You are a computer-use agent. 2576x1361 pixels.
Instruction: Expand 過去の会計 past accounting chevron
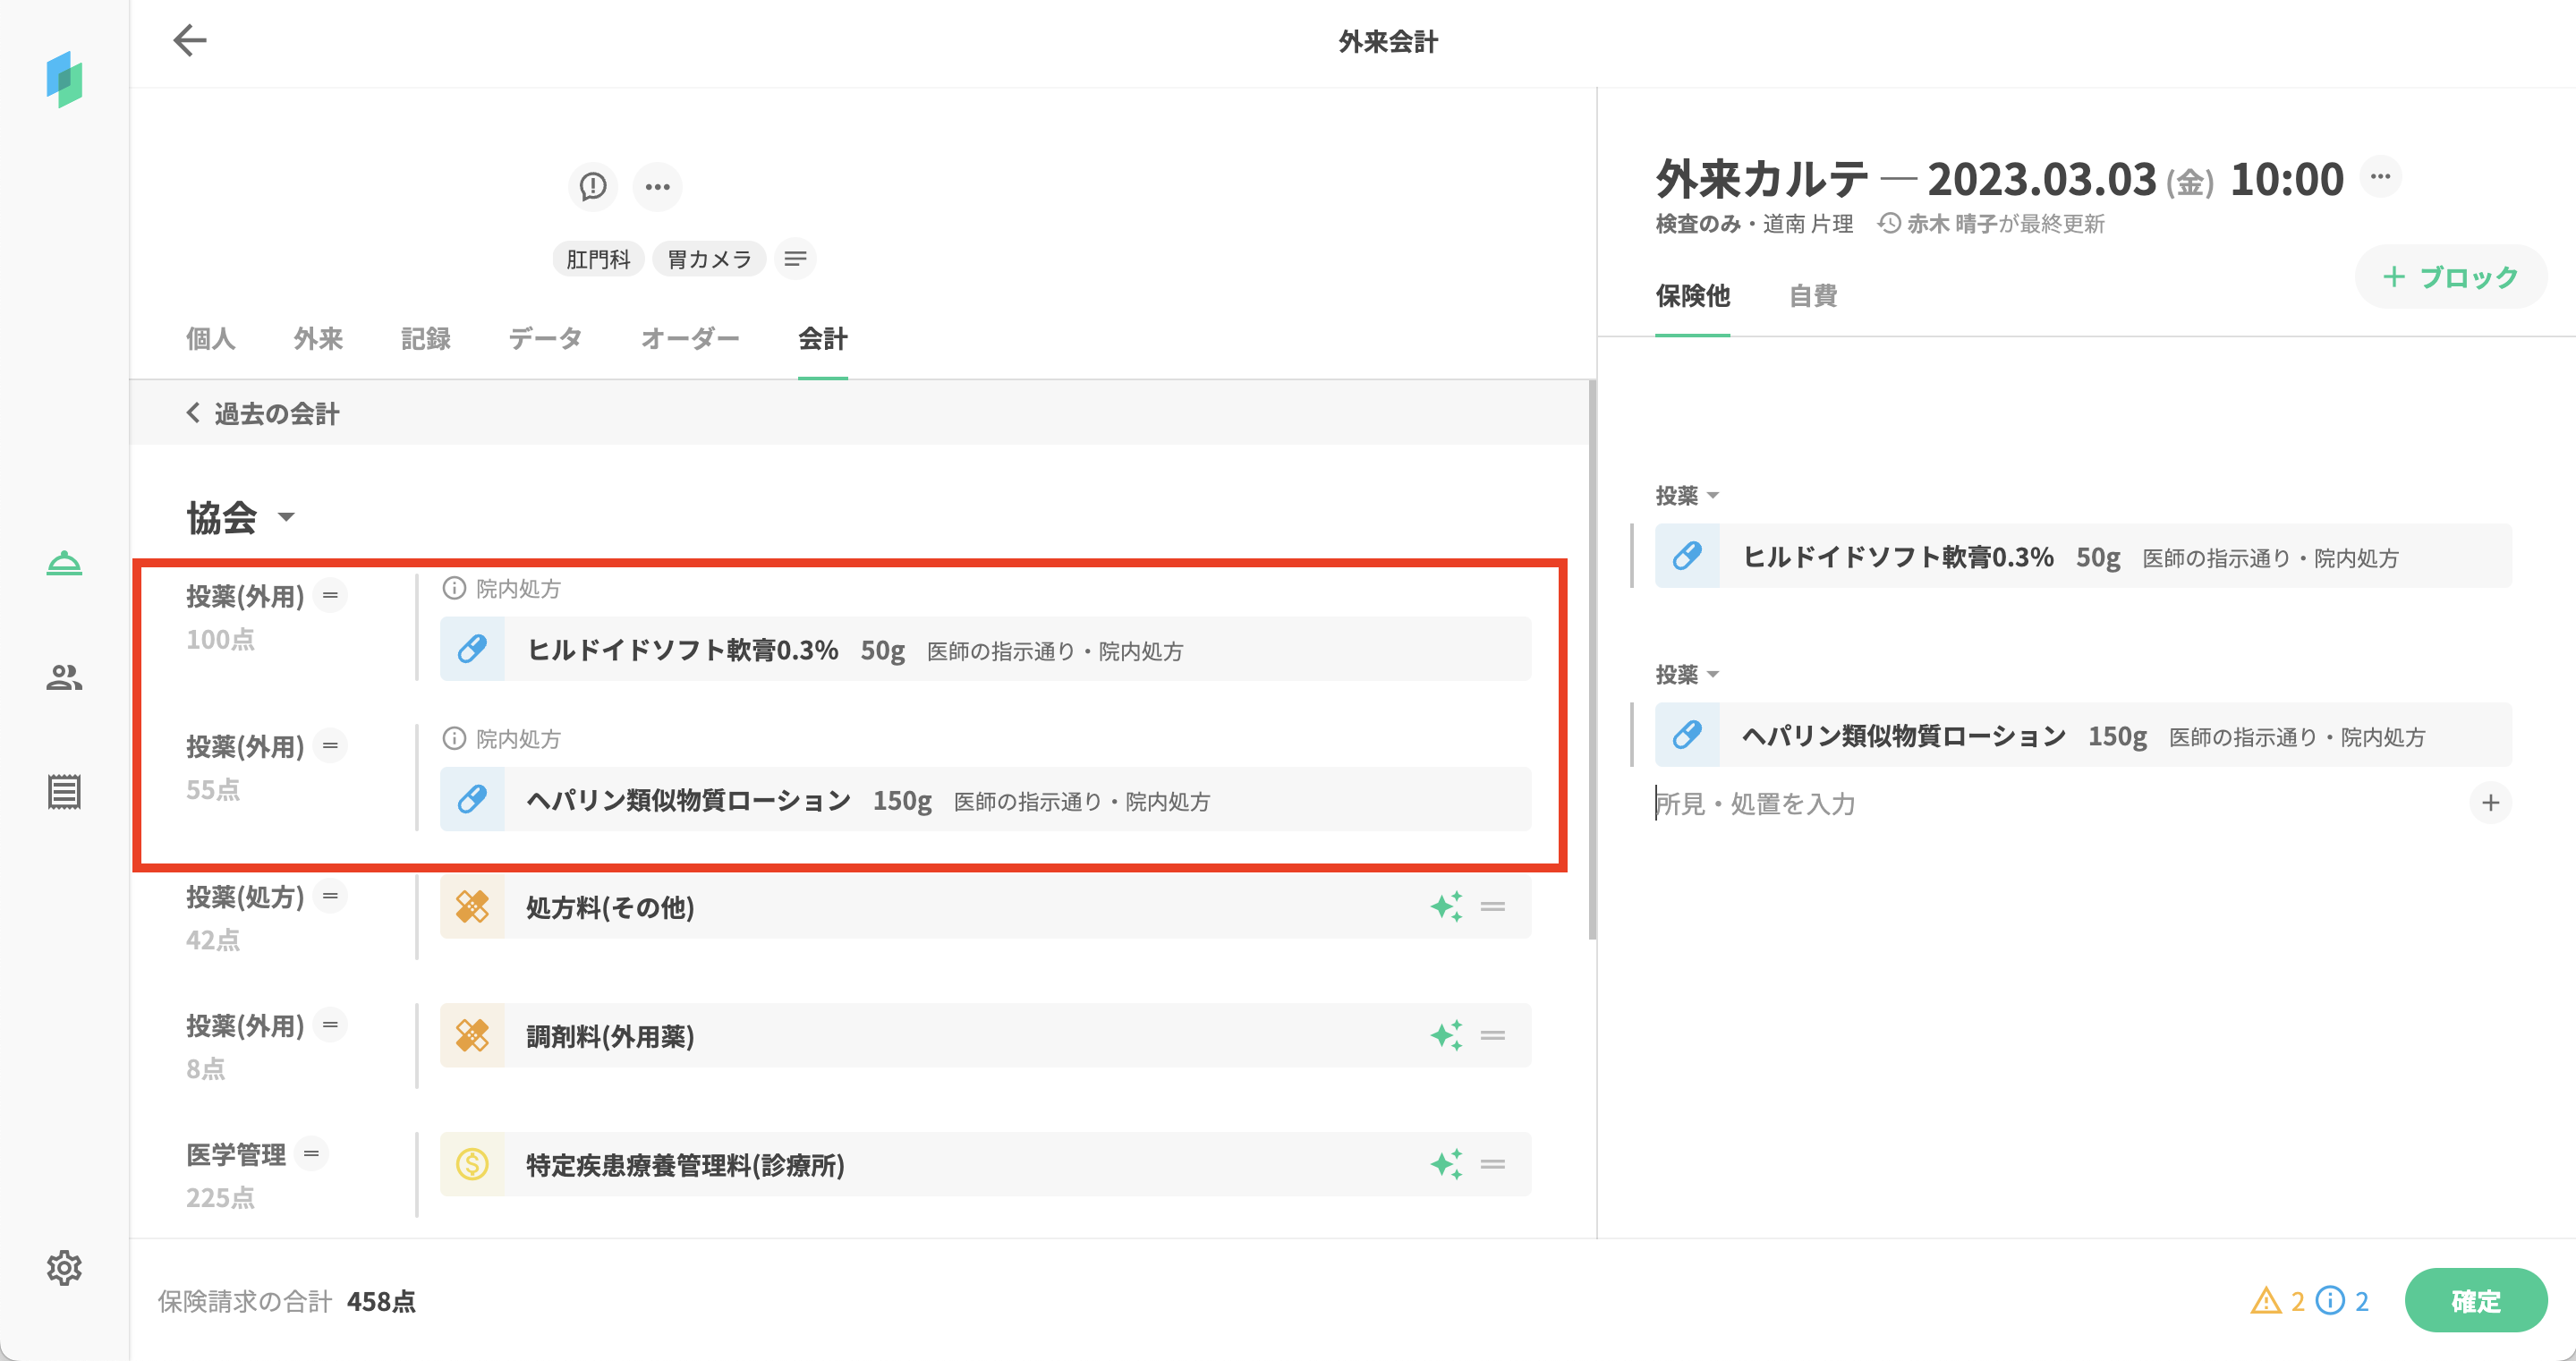coord(194,413)
